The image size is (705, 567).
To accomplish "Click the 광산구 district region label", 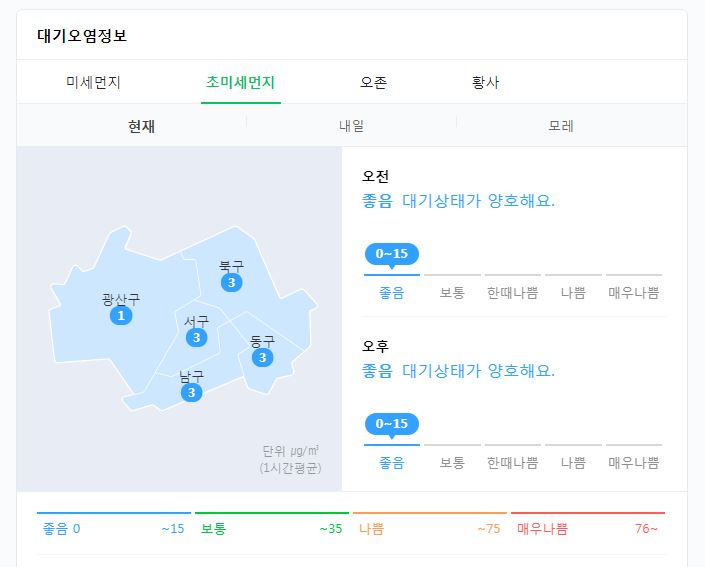I will click(121, 299).
